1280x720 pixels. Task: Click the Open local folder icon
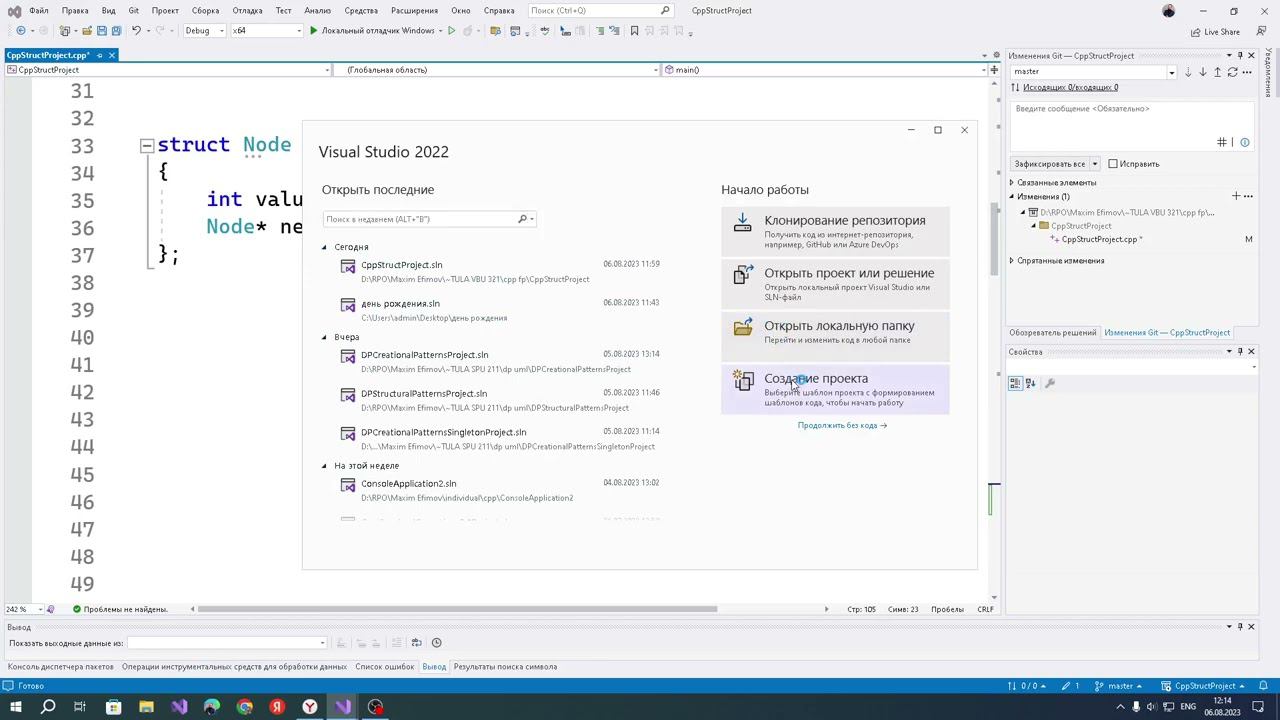[742, 327]
